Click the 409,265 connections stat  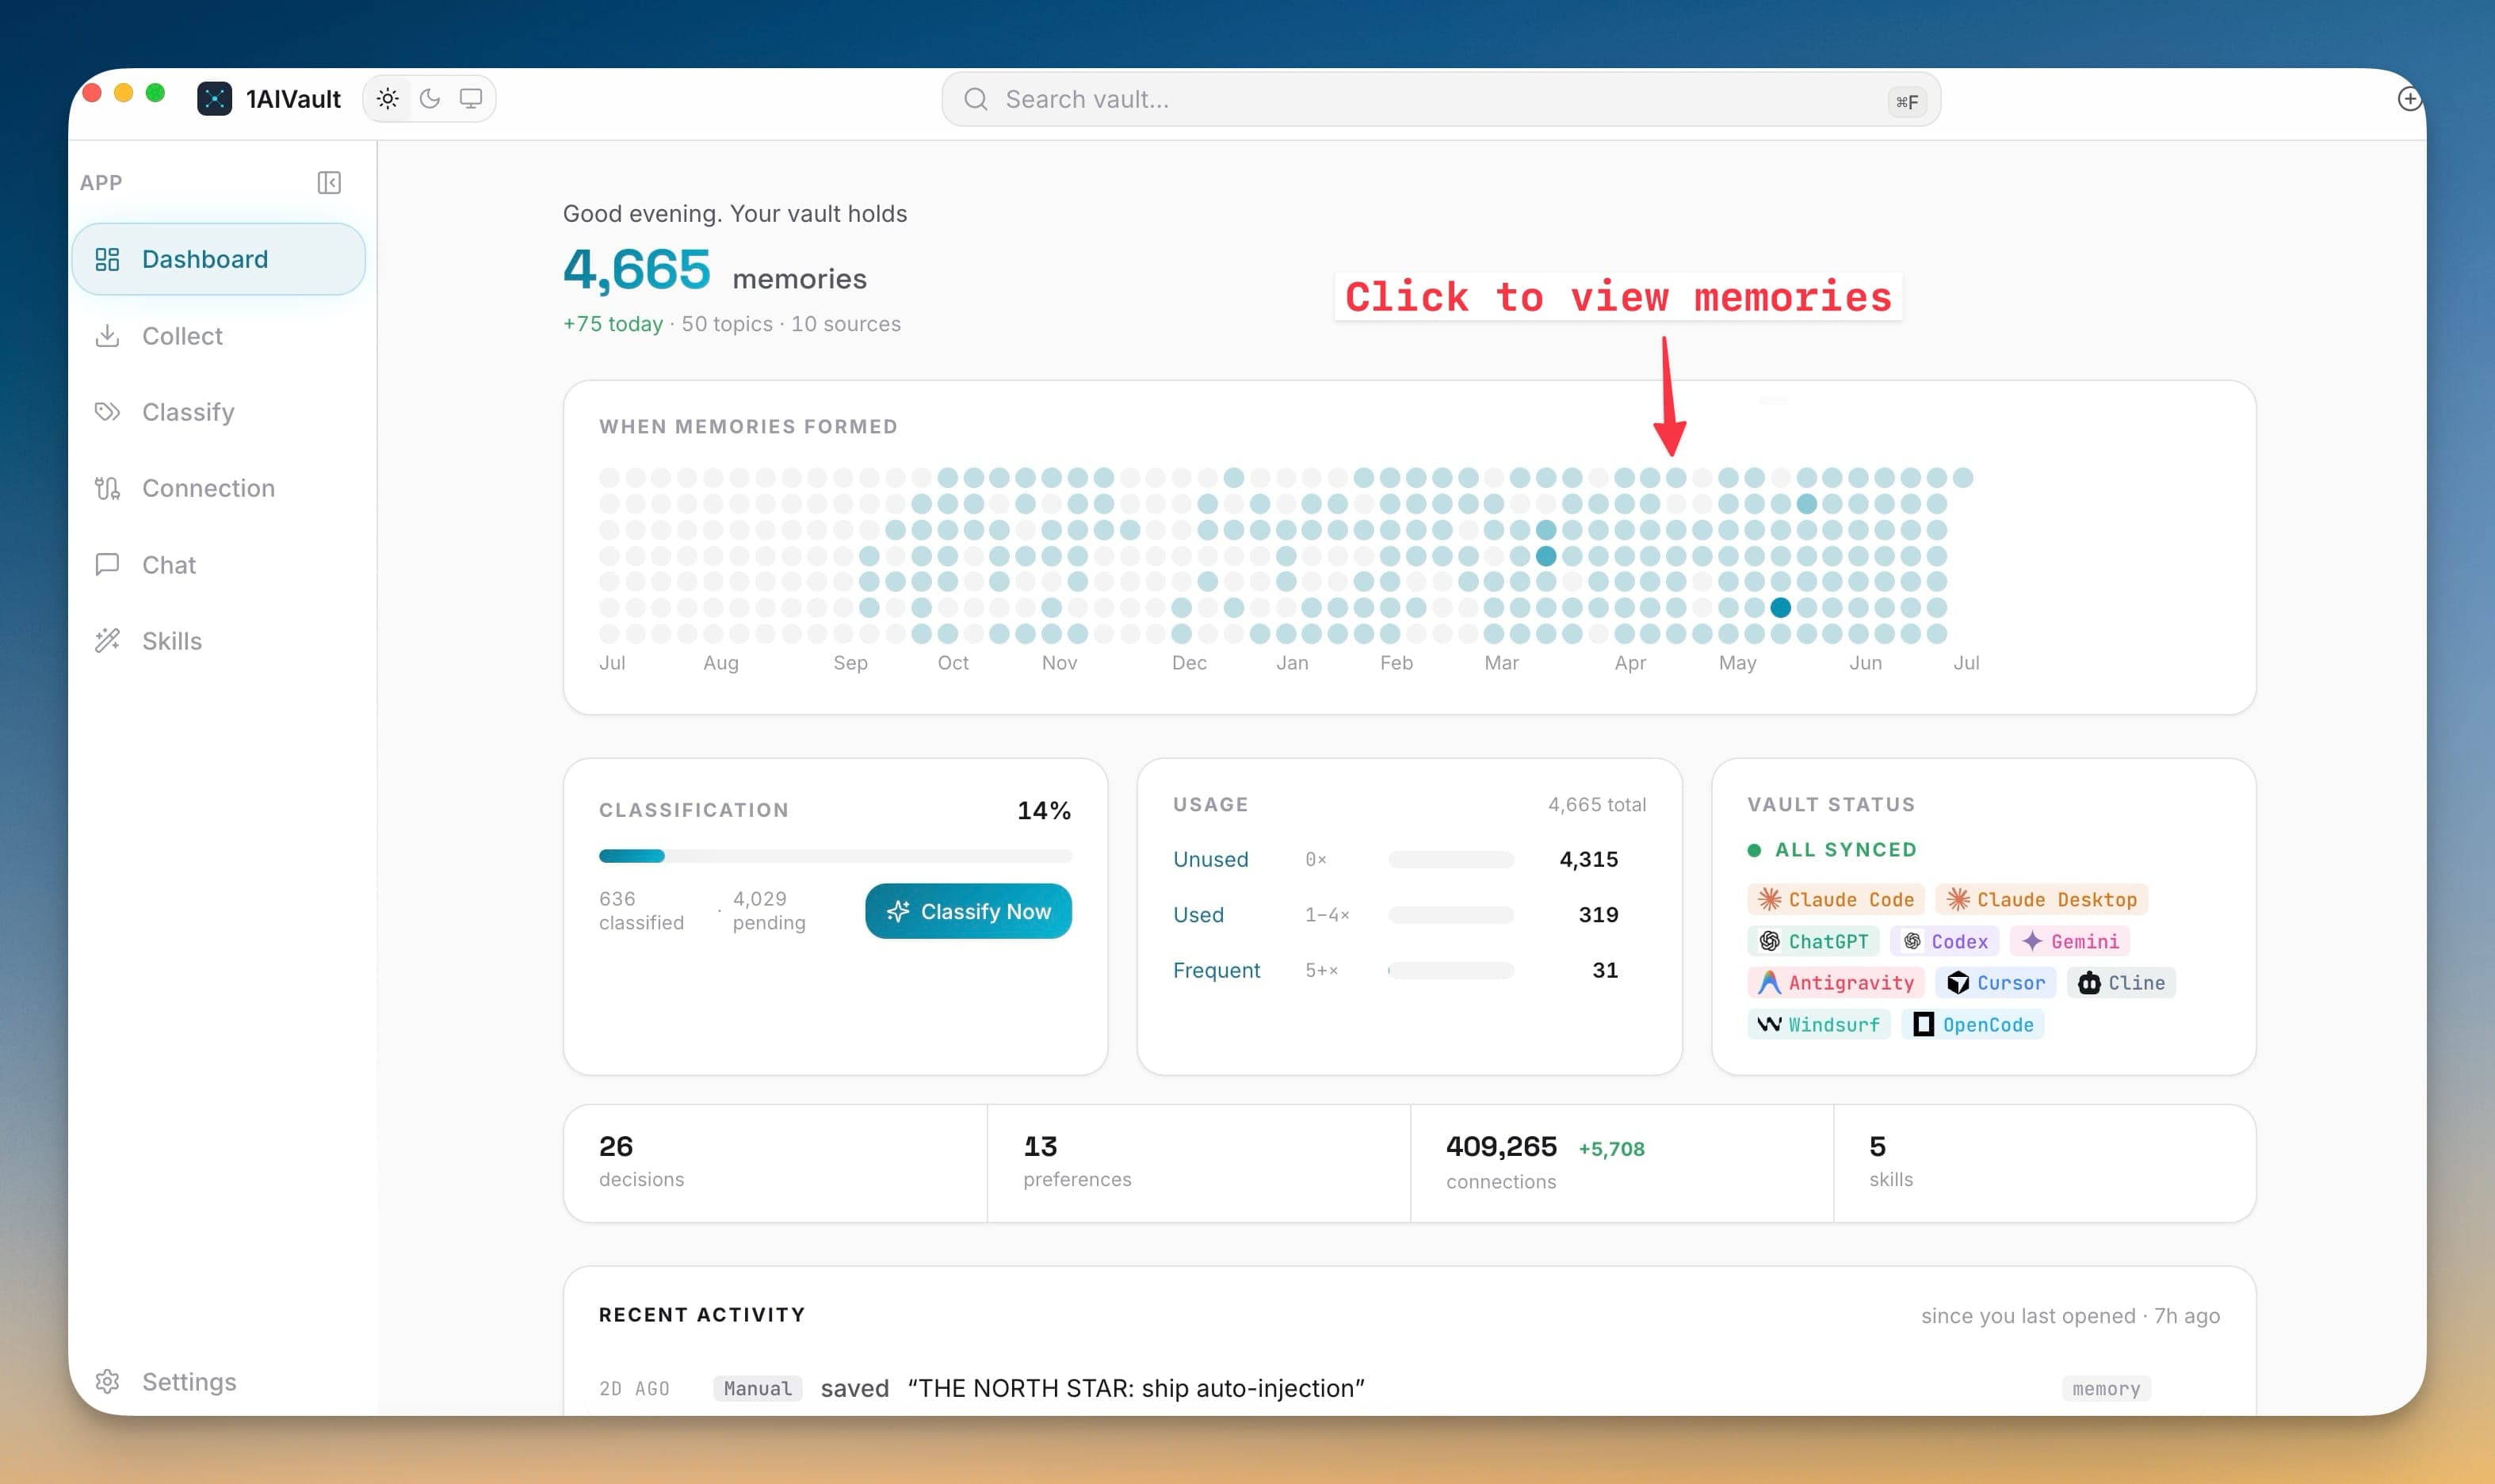[1621, 1163]
